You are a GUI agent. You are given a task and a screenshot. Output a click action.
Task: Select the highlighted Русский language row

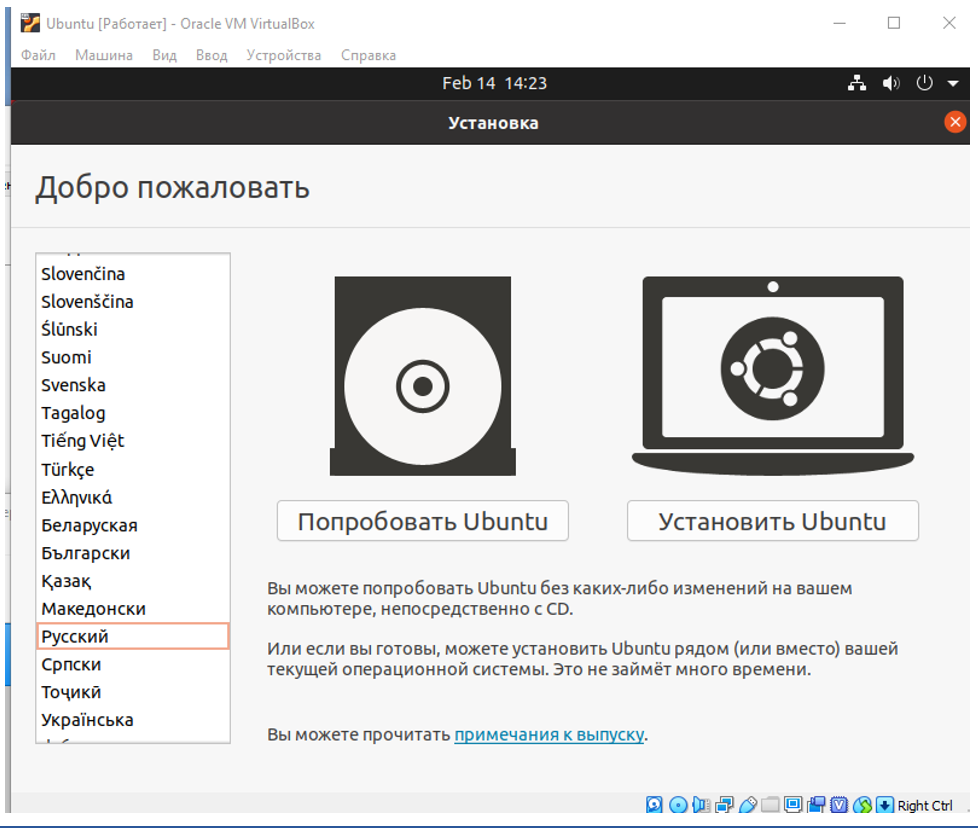[x=133, y=636]
